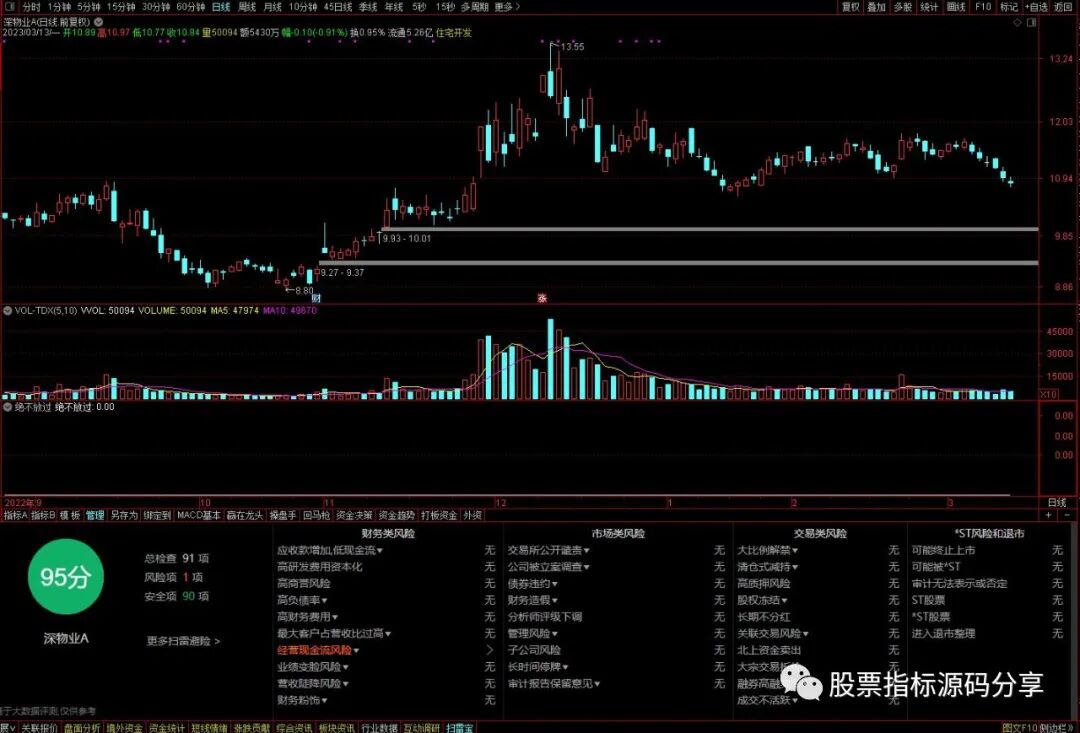Click the 标记 toolbar button

pyautogui.click(x=1008, y=7)
